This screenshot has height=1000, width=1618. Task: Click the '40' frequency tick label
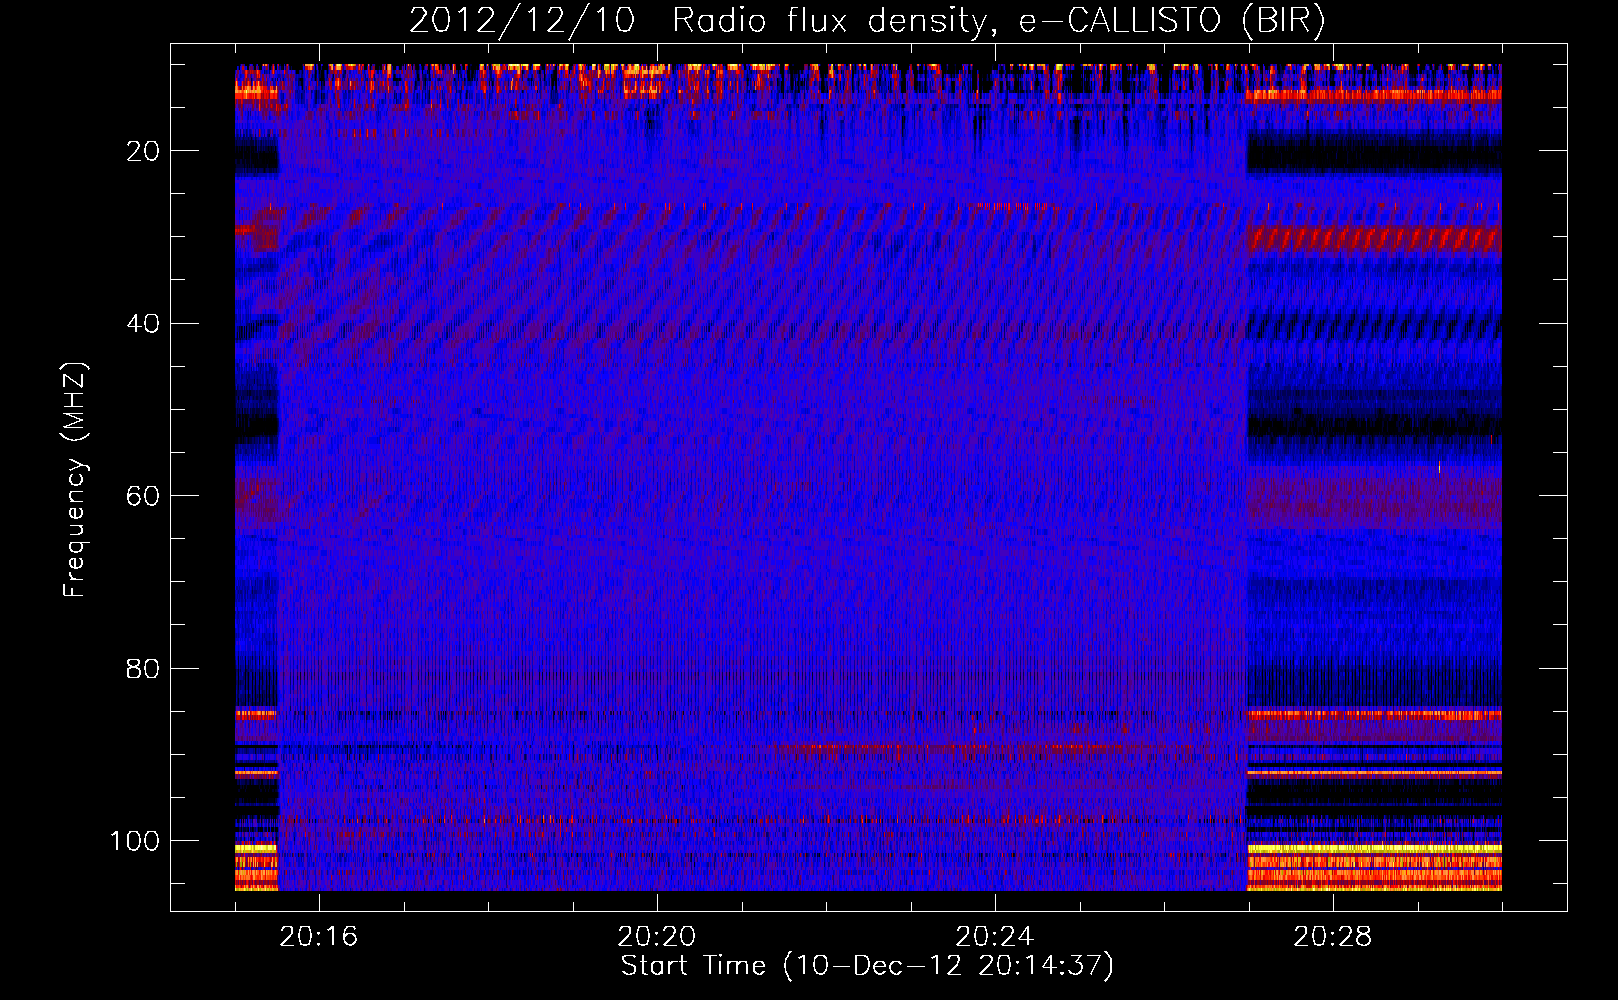tap(143, 324)
